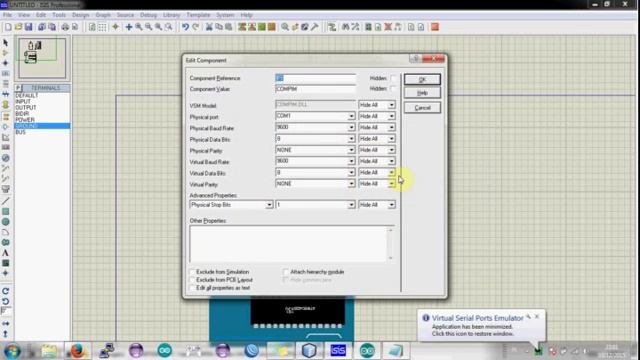
Task: Select POWER in terminals list
Action: point(25,120)
